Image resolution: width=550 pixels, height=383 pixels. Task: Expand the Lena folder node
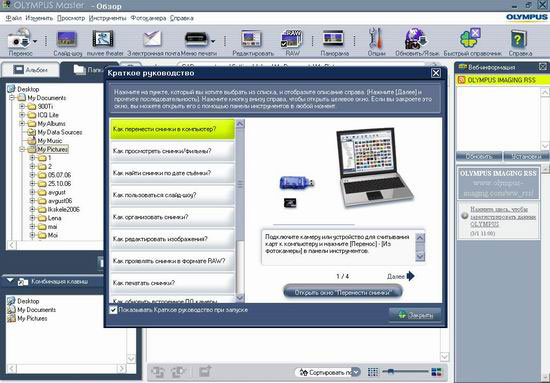33,218
